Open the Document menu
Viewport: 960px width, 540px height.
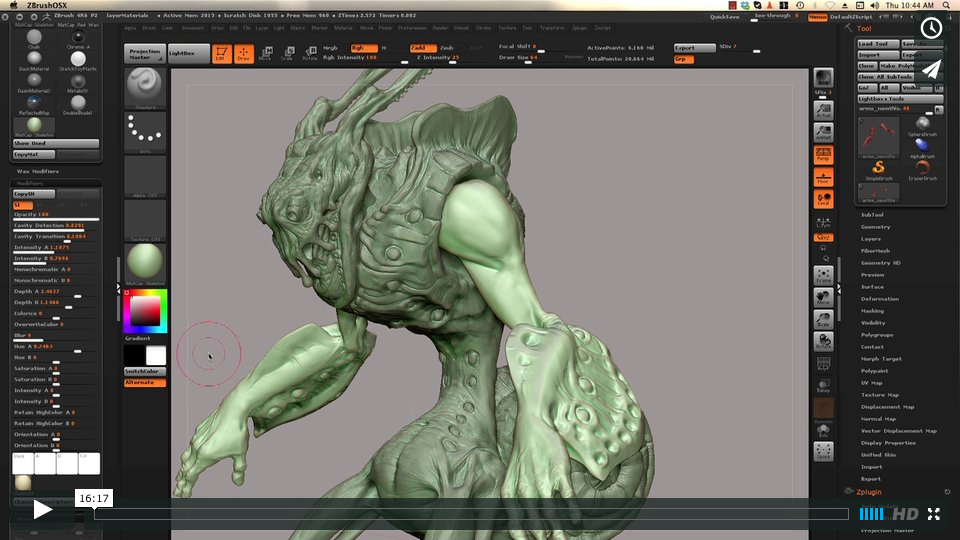click(x=192, y=28)
